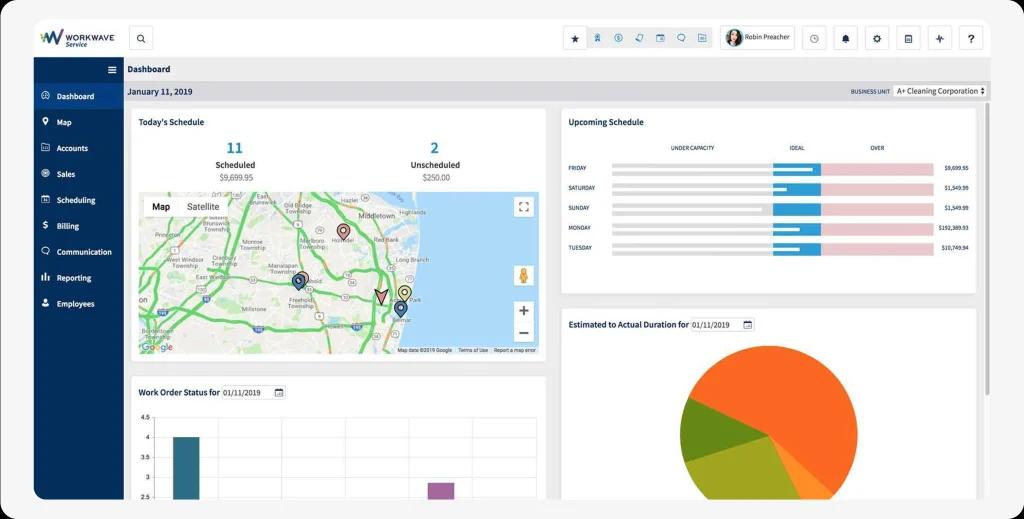
Task: Open Billing from the sidebar
Action: click(68, 226)
